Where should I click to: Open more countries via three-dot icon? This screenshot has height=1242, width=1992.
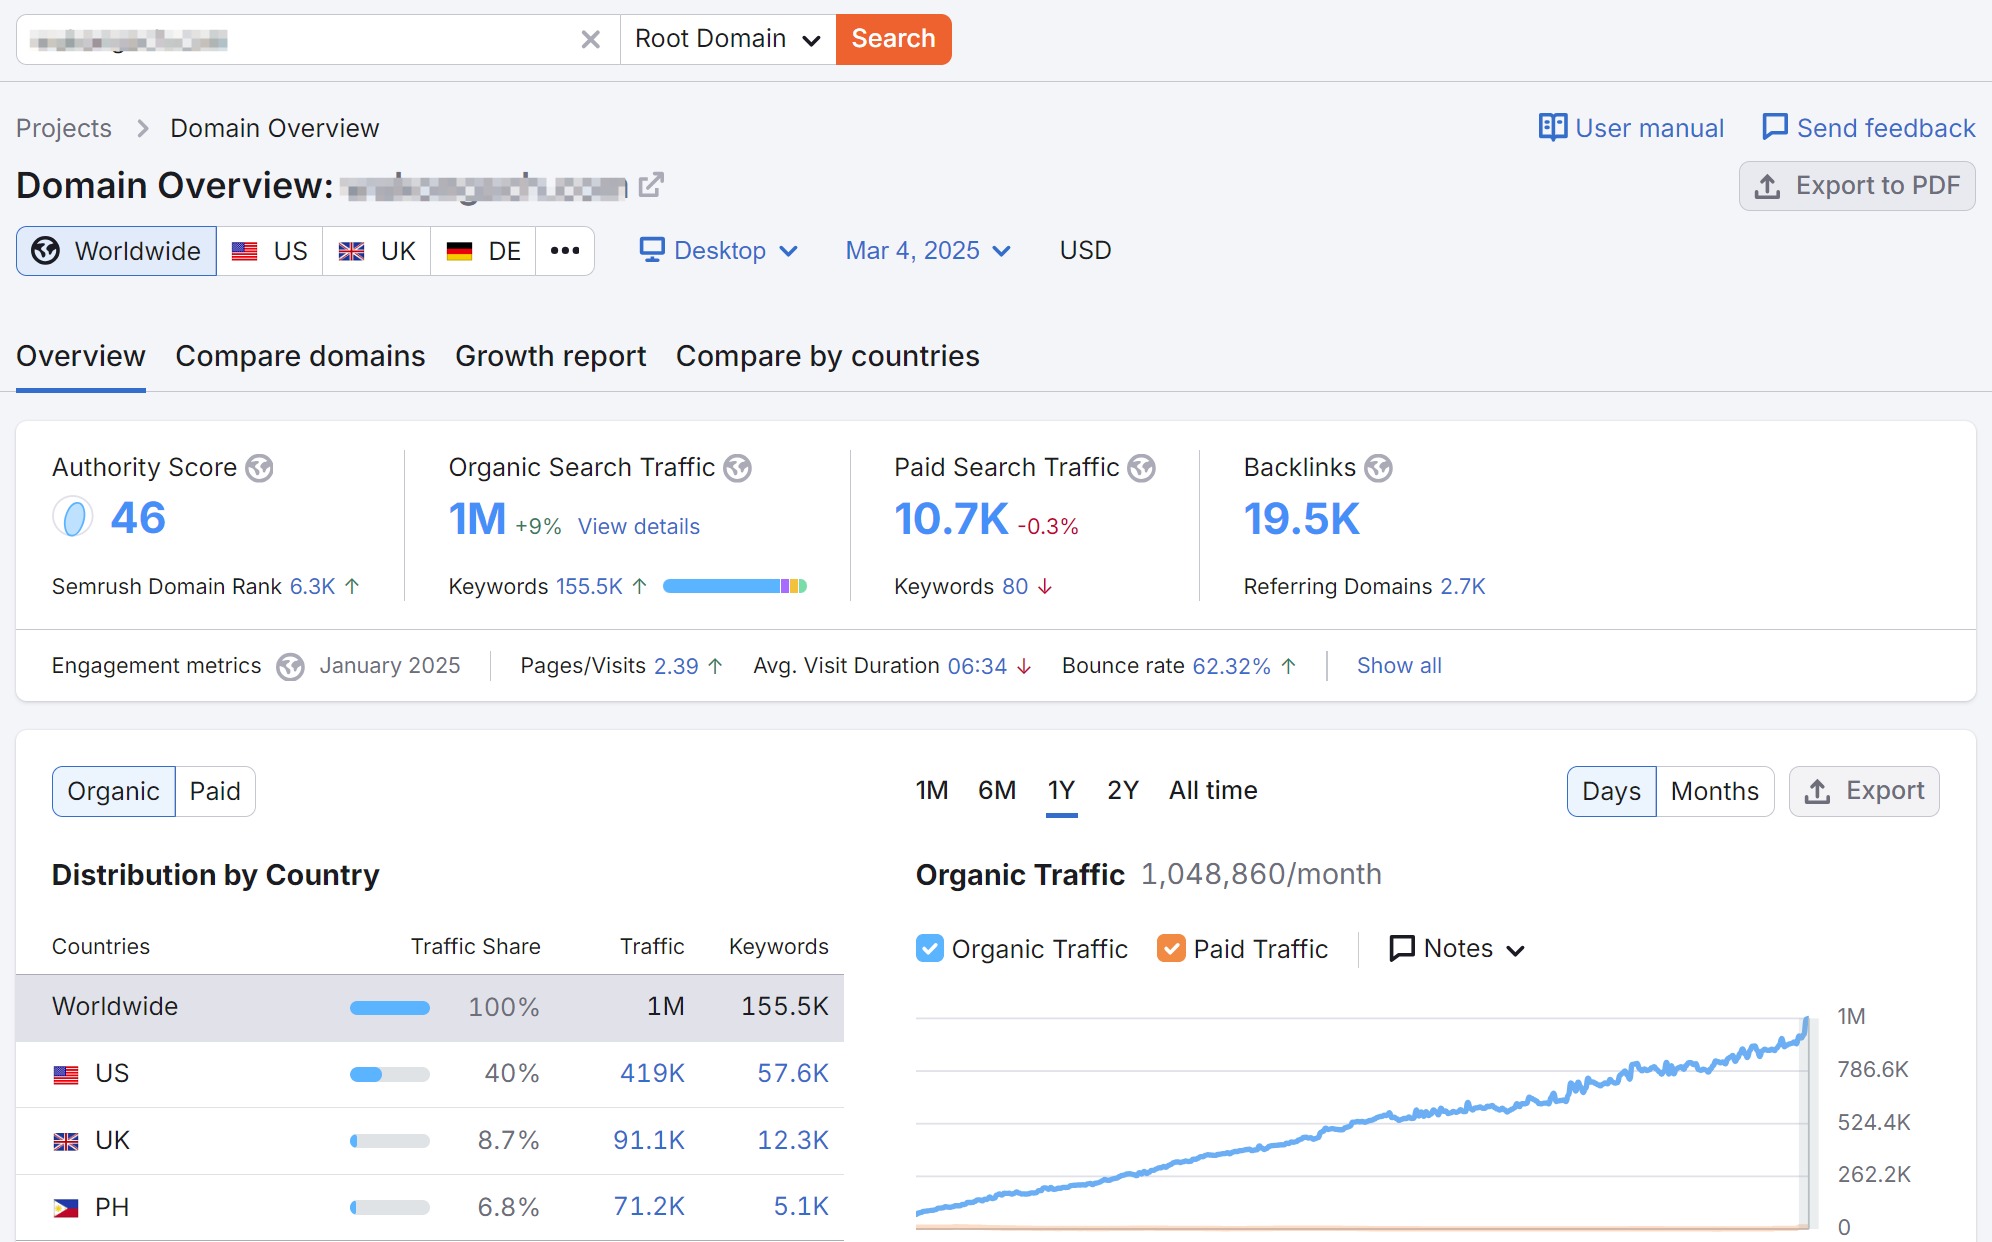(565, 251)
